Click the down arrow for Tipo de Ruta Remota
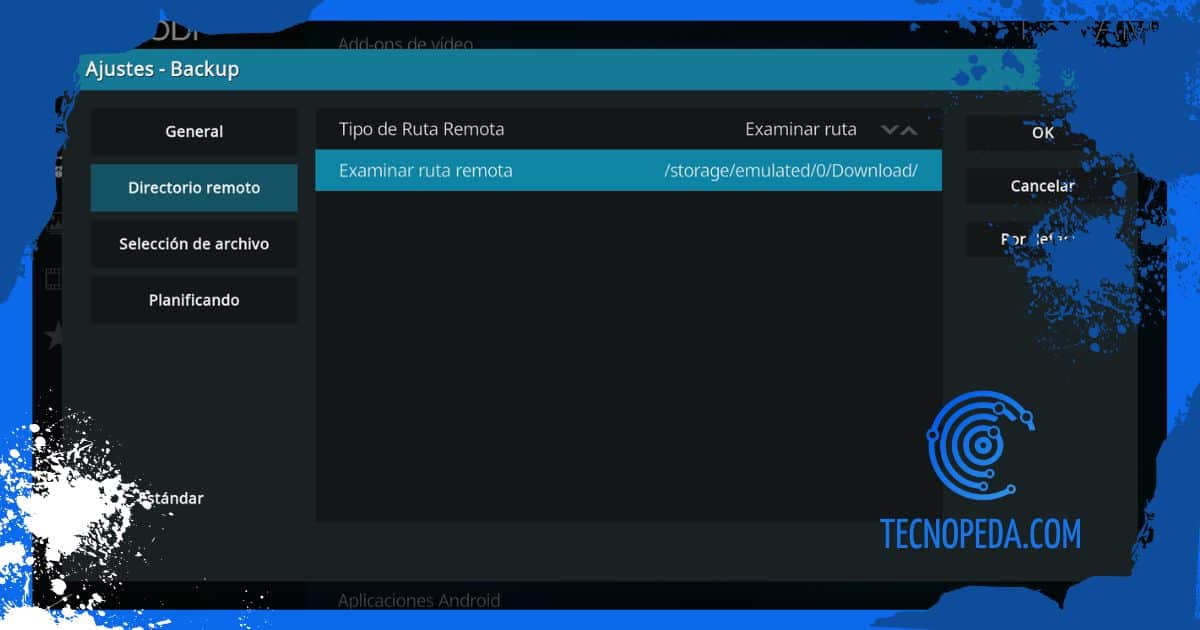The height and width of the screenshot is (630, 1200). (889, 130)
